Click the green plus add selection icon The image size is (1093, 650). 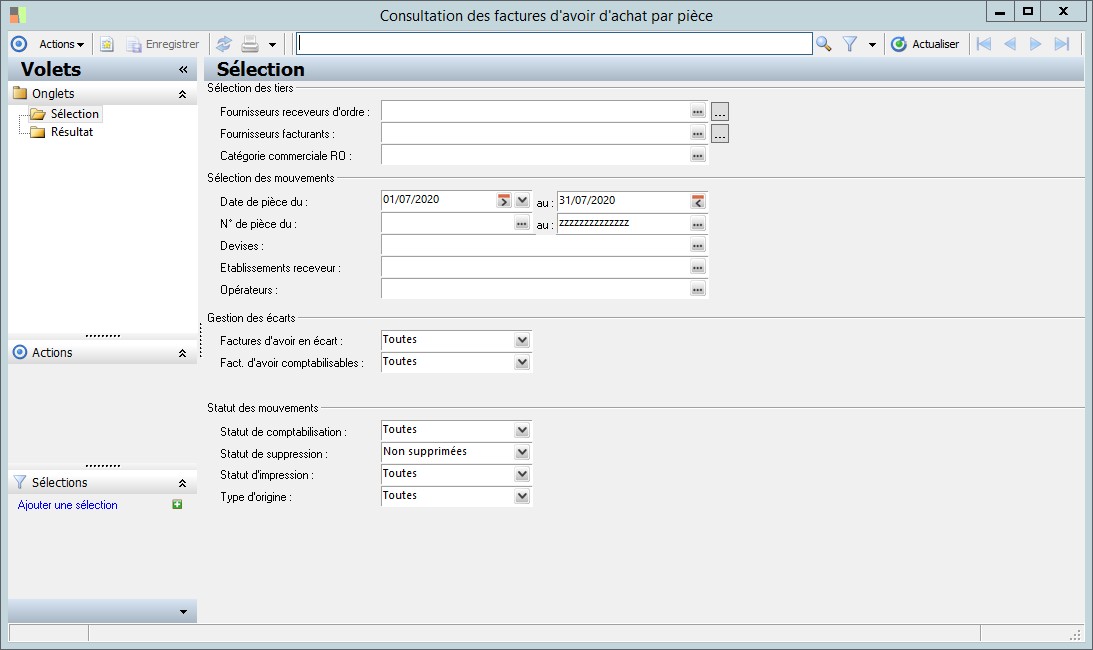click(x=177, y=504)
